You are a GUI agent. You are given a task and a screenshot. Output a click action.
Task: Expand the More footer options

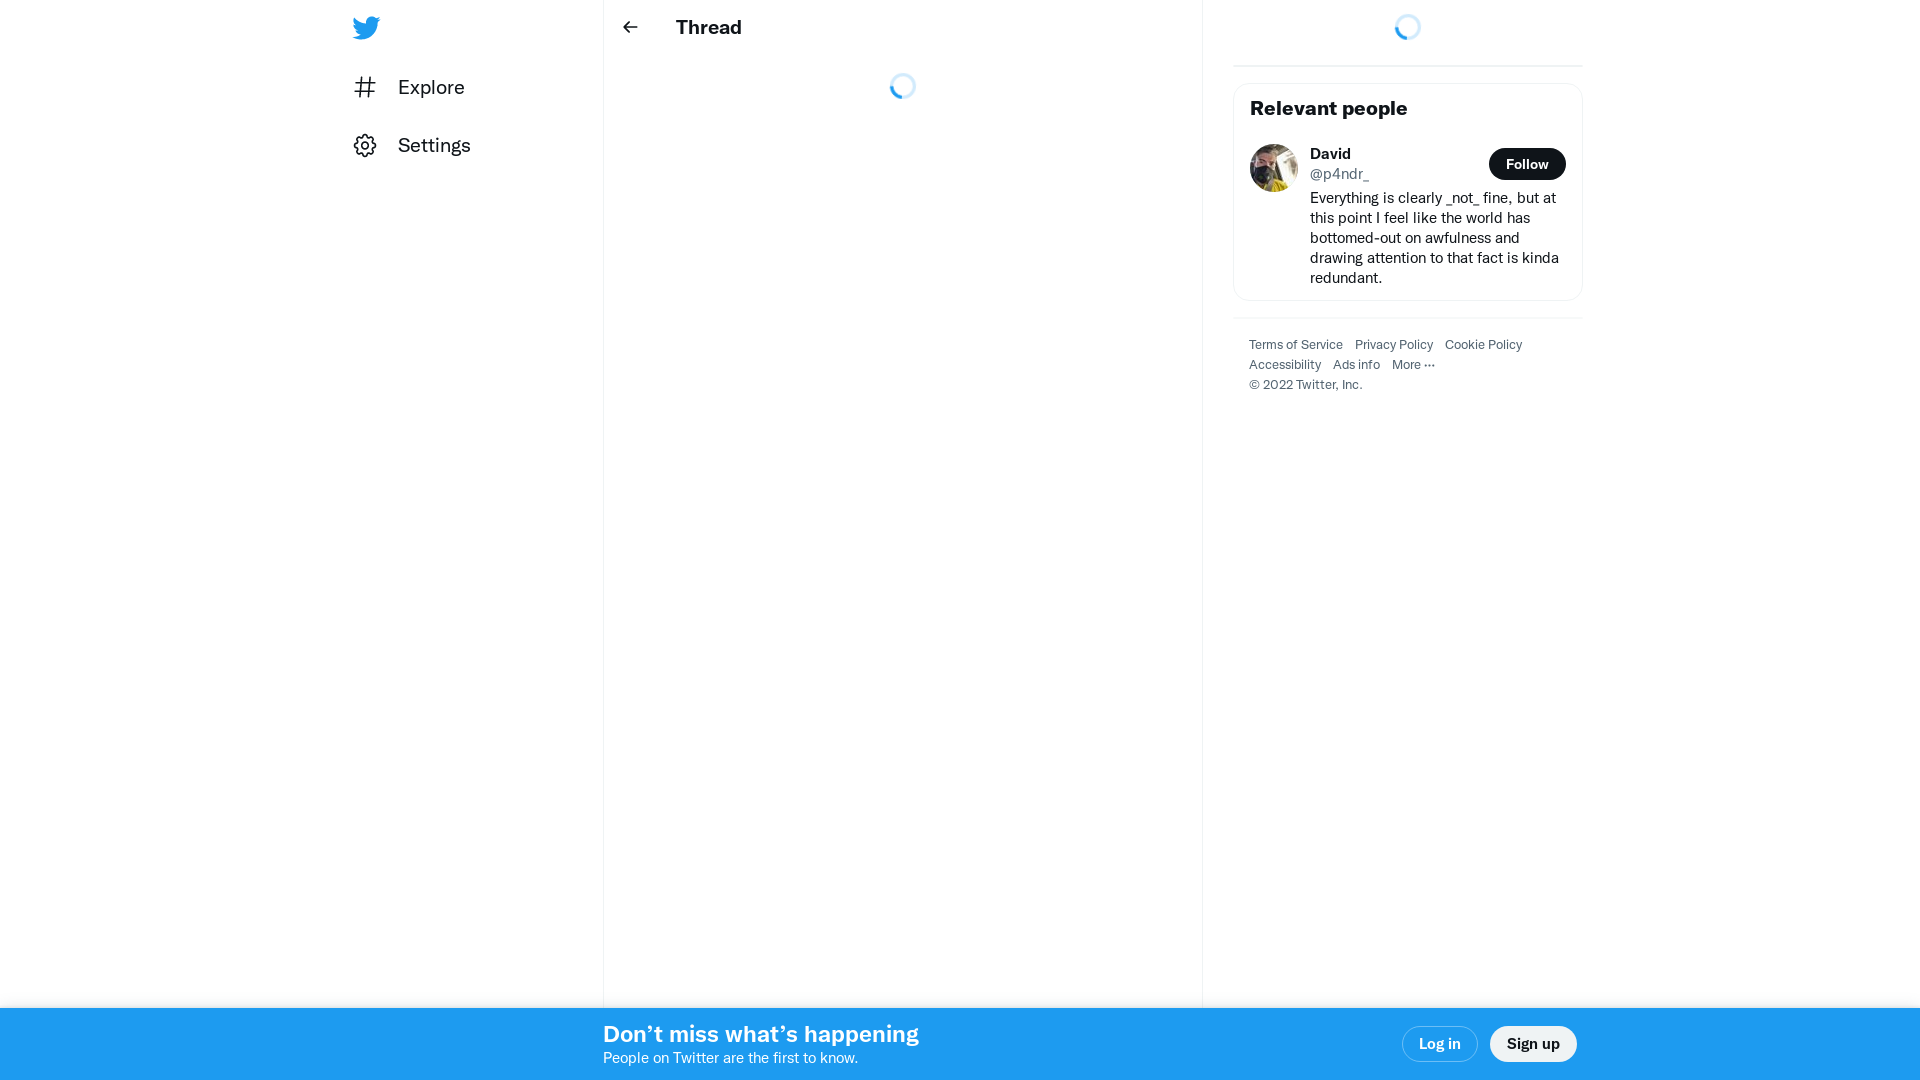point(1413,365)
